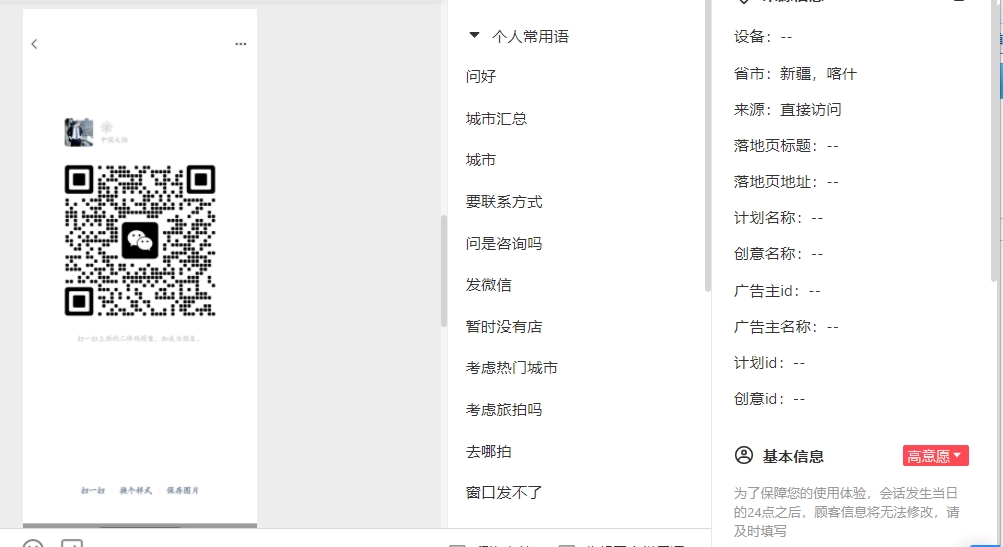1003x547 pixels.
Task: Click the 计划id field row
Action: (x=770, y=363)
